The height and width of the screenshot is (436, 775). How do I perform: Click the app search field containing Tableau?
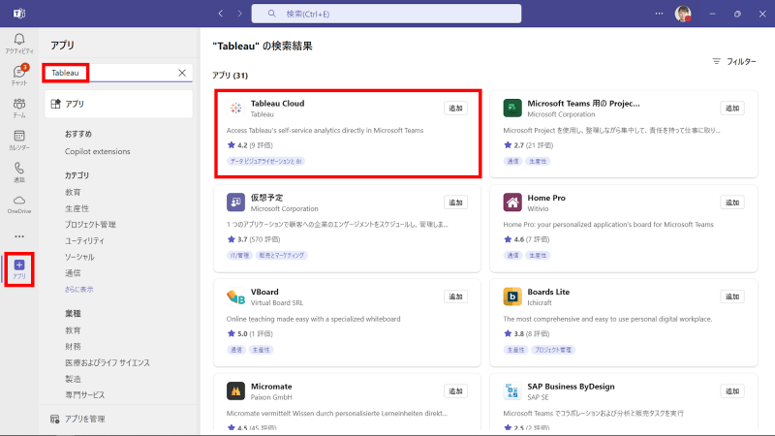tap(118, 73)
